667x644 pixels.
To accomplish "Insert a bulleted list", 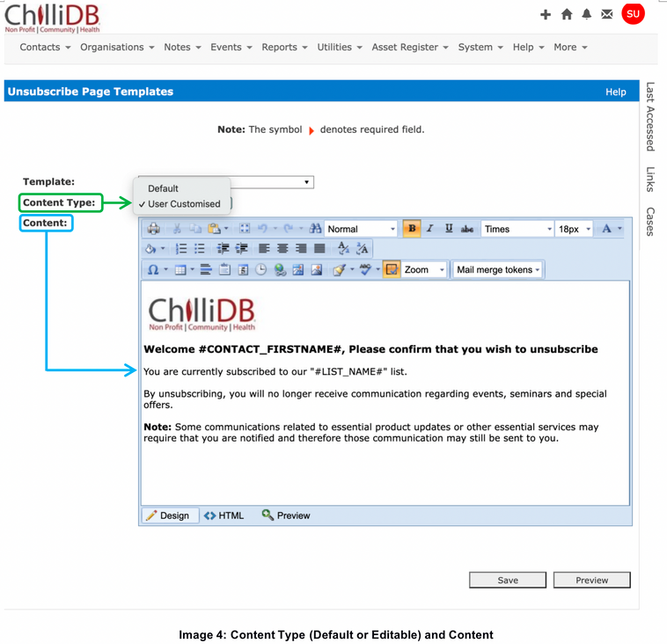I will click(x=200, y=249).
